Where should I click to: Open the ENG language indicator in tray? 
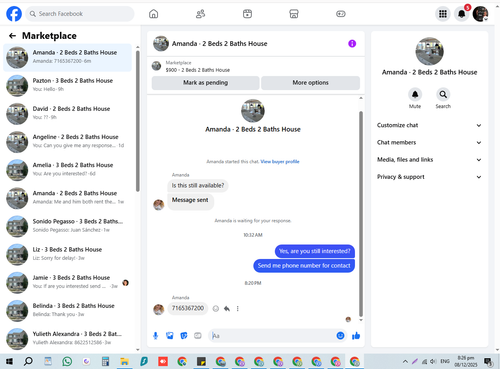(445, 361)
